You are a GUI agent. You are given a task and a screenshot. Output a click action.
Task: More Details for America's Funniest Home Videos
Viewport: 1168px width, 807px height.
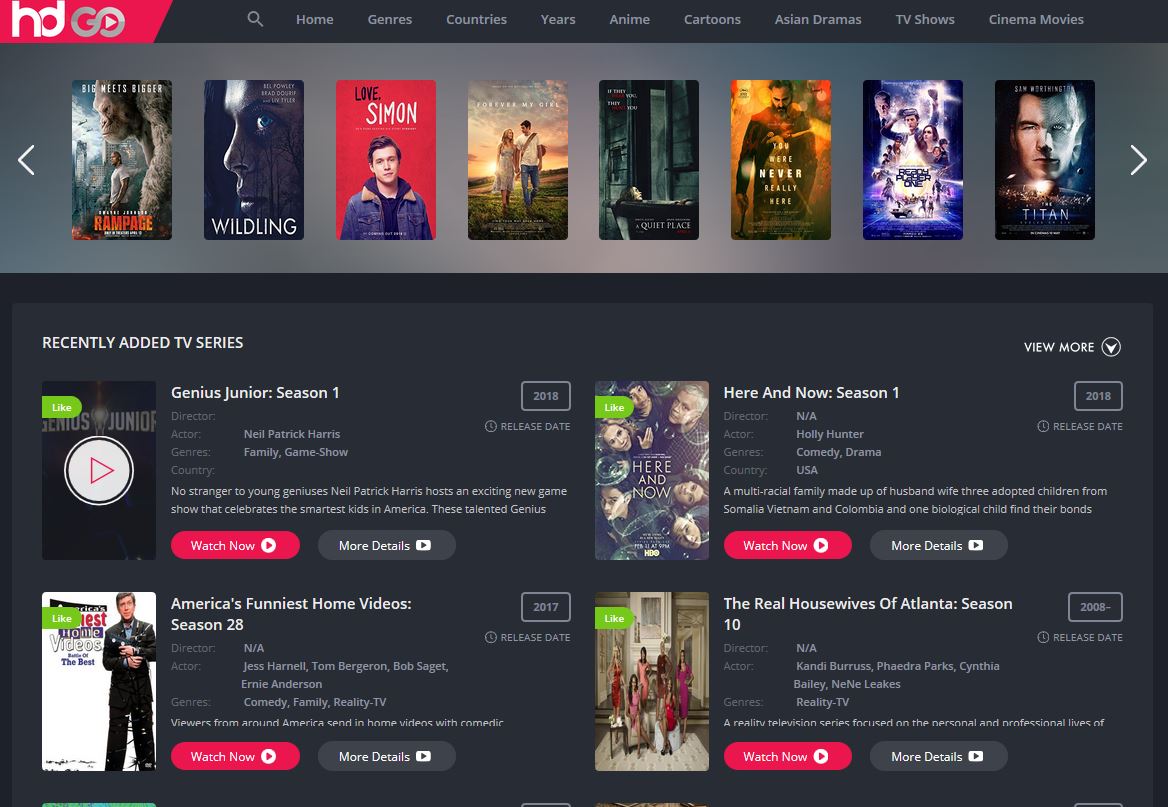387,756
